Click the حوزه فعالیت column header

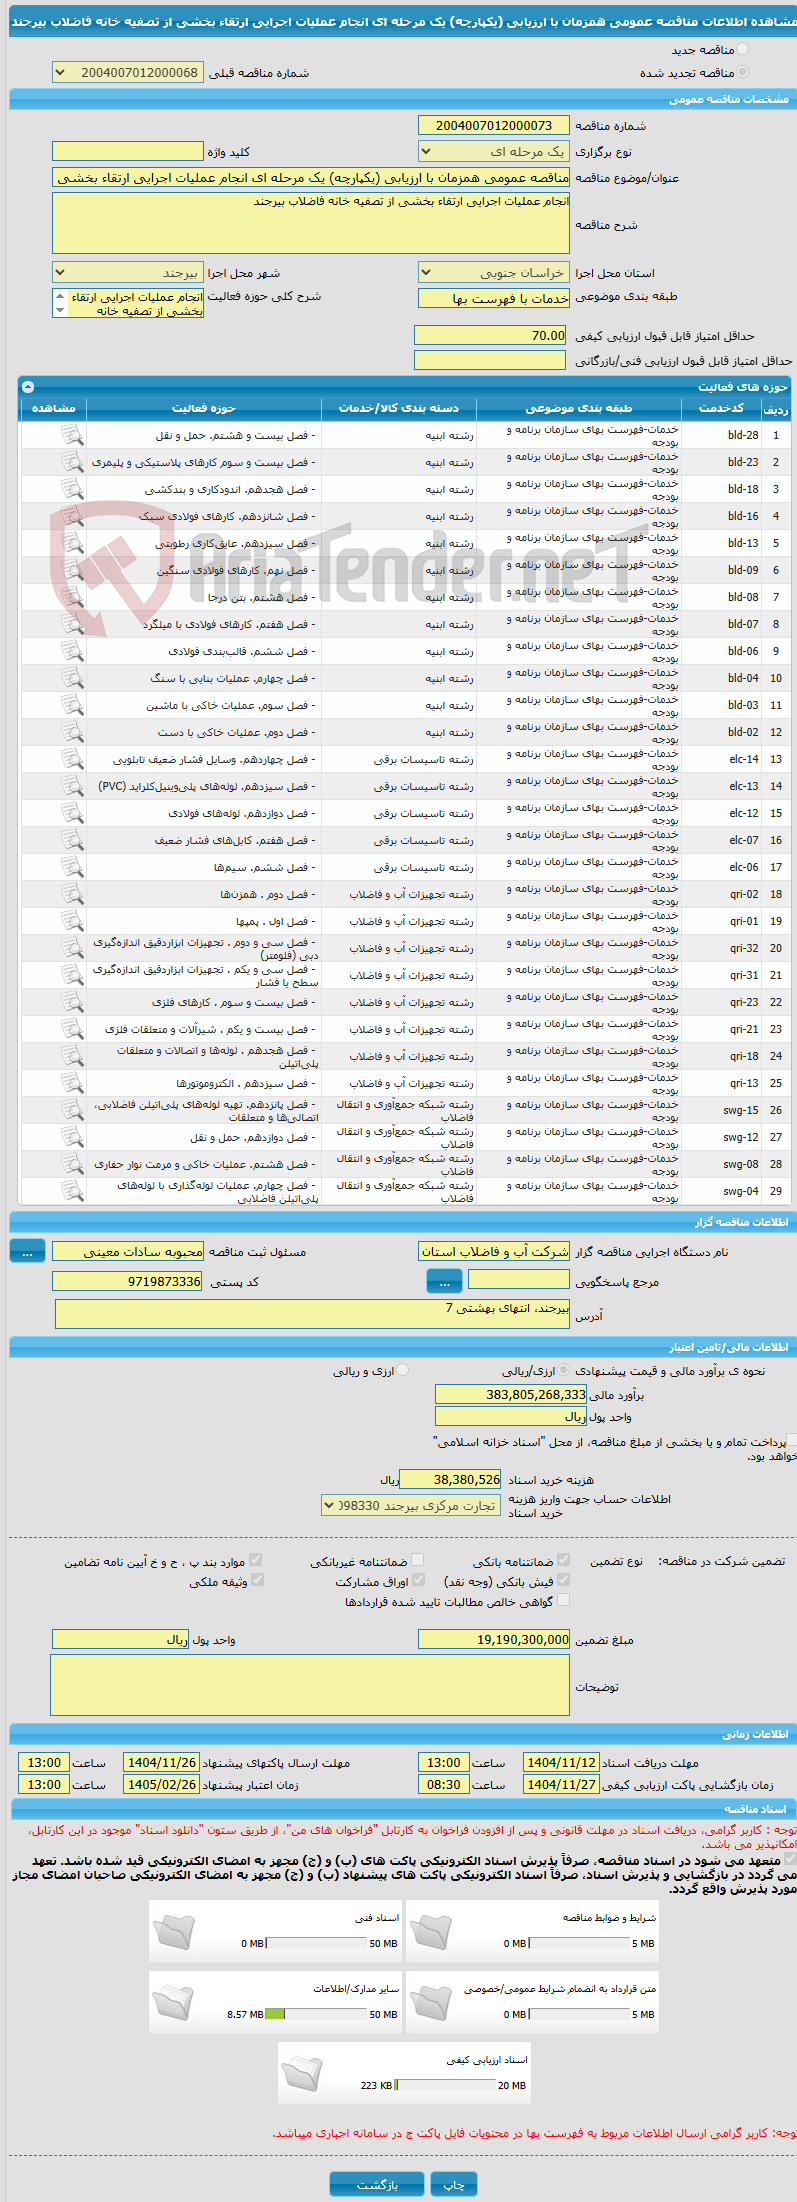tap(204, 408)
